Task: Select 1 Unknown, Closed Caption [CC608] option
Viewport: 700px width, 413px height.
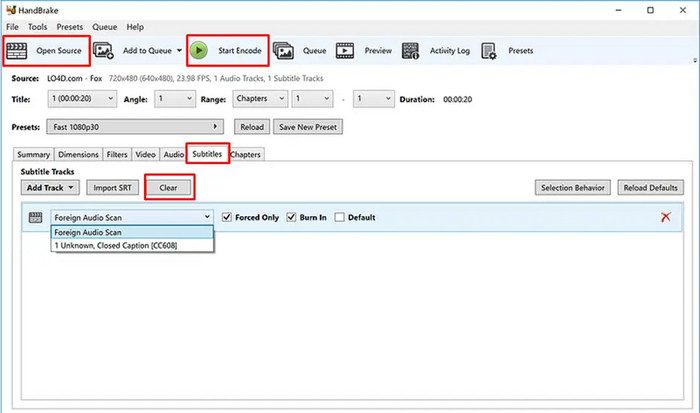Action: pyautogui.click(x=132, y=246)
